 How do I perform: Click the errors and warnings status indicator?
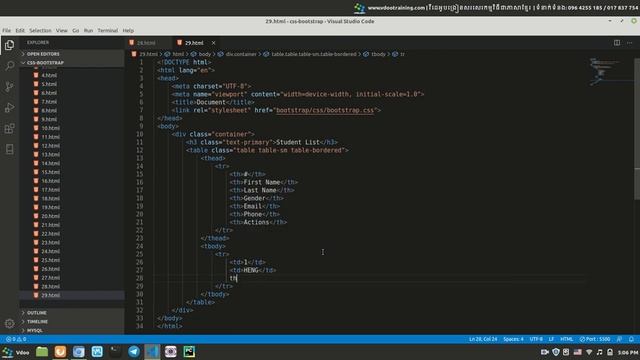click(16, 339)
